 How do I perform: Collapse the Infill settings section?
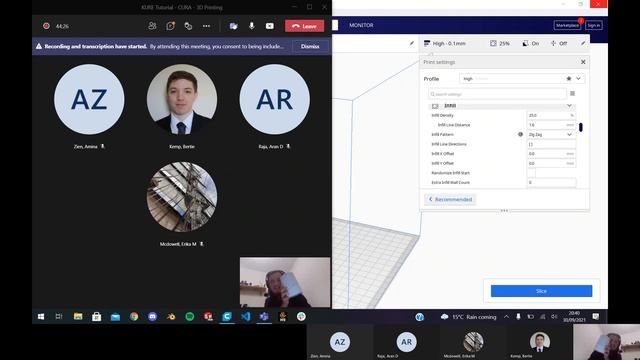point(569,106)
